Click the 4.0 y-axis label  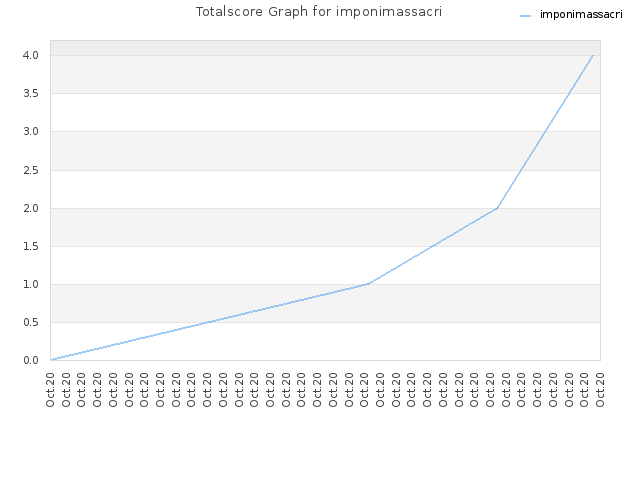pyautogui.click(x=31, y=55)
